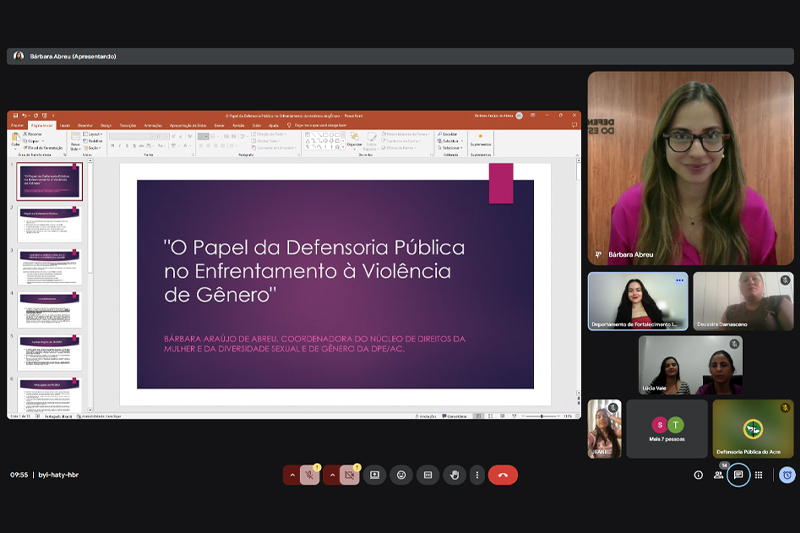800x533 pixels.
Task: Show the participants people panel
Action: click(718, 475)
